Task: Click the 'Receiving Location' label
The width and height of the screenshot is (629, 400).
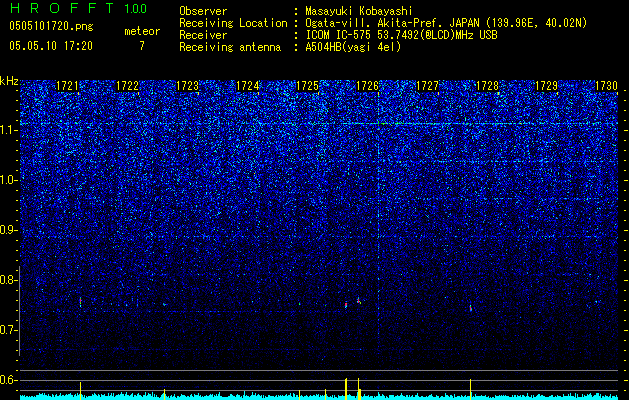Action: click(x=233, y=23)
